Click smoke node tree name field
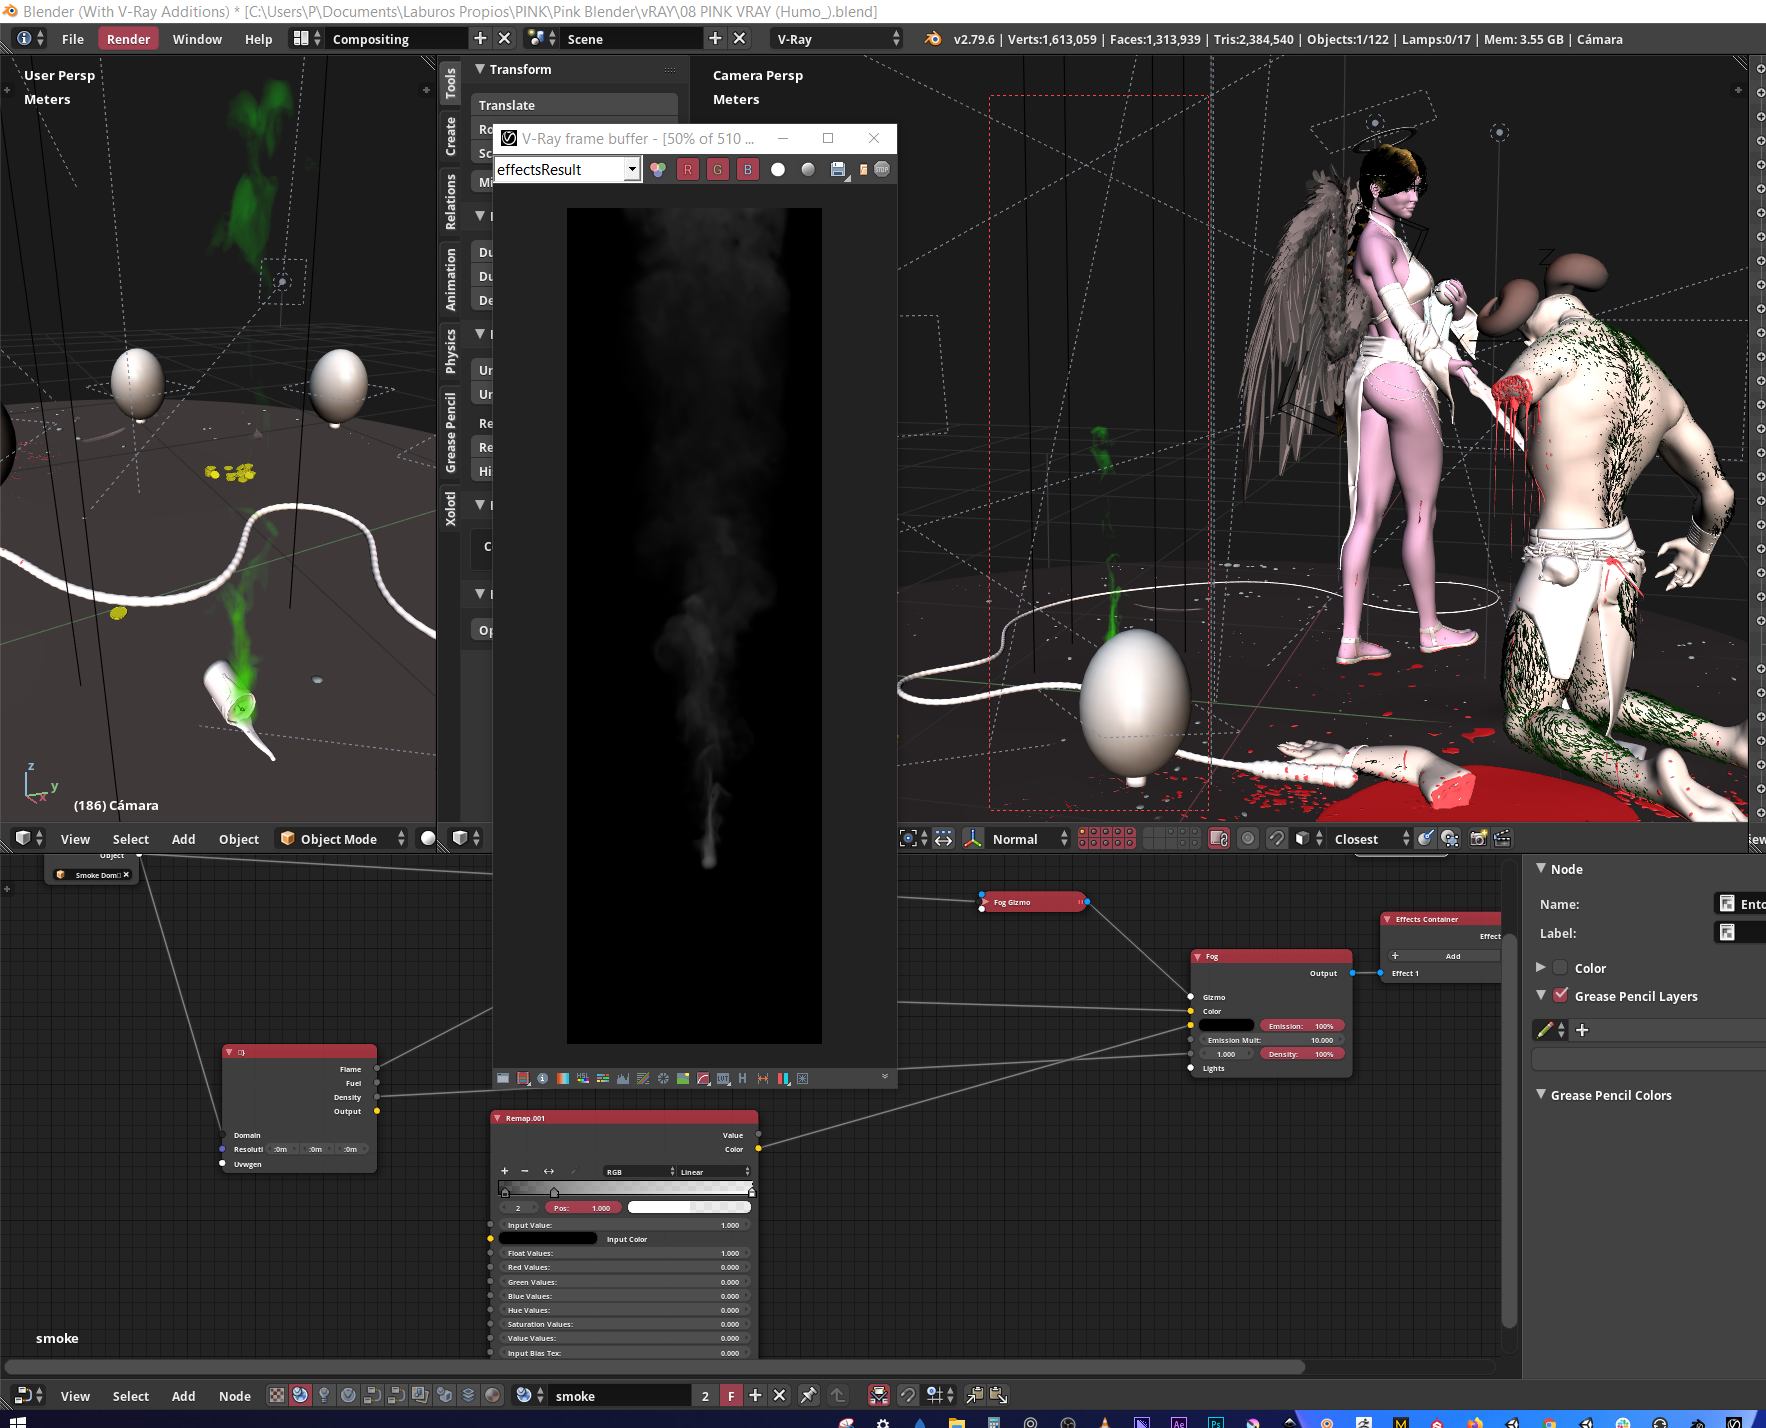The height and width of the screenshot is (1428, 1766). [x=620, y=1396]
